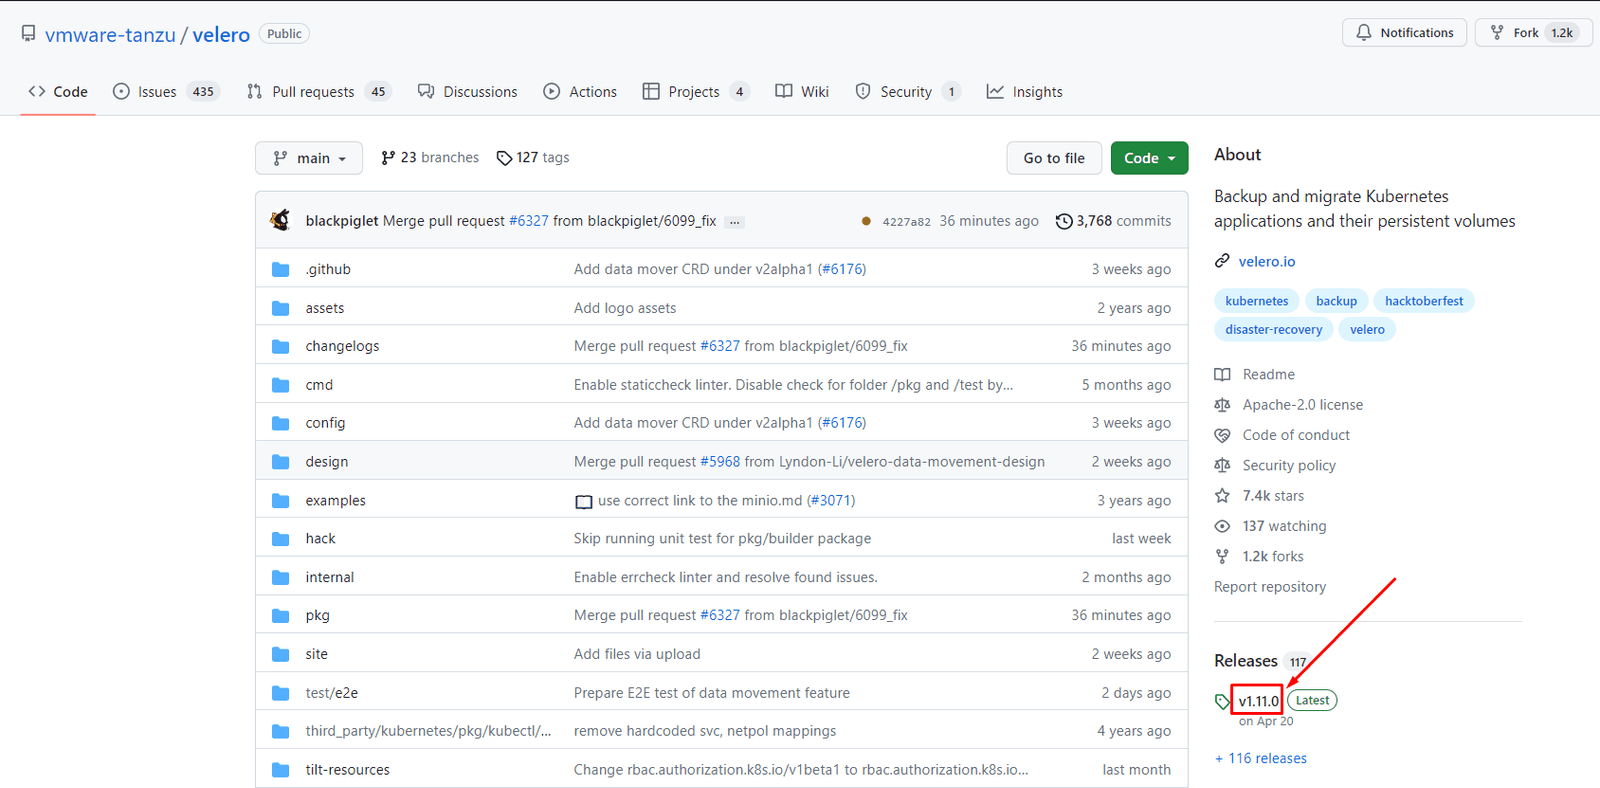This screenshot has width=1600, height=788.
Task: Click the examples folder icon
Action: [x=281, y=501]
